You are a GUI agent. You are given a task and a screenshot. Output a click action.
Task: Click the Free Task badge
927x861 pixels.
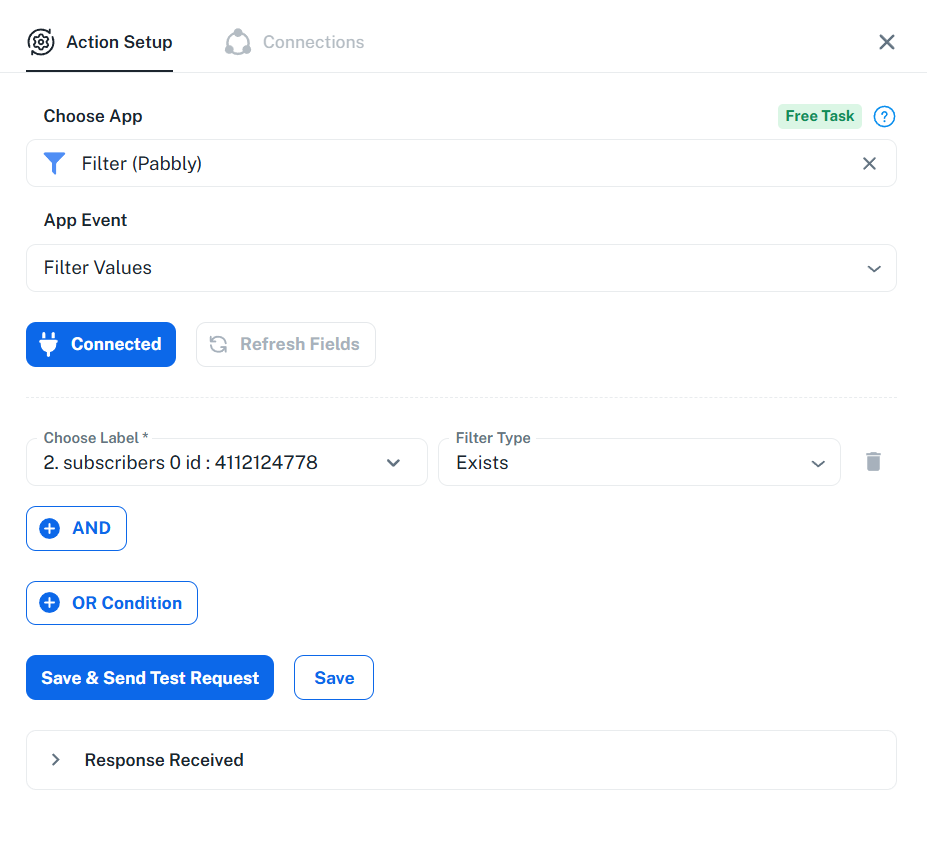point(819,116)
